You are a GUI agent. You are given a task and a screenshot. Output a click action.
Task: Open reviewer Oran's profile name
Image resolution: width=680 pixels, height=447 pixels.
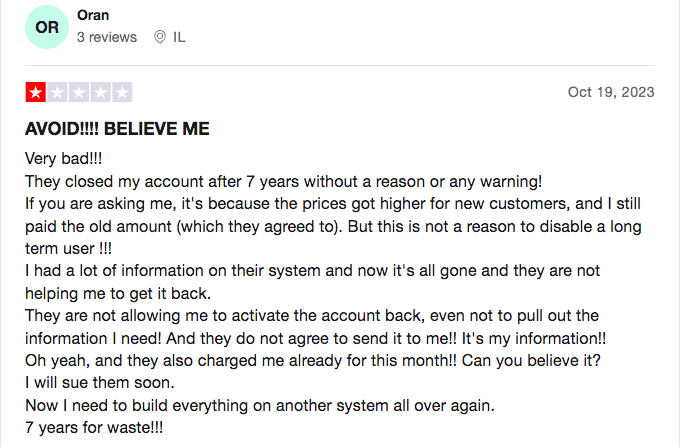point(93,15)
